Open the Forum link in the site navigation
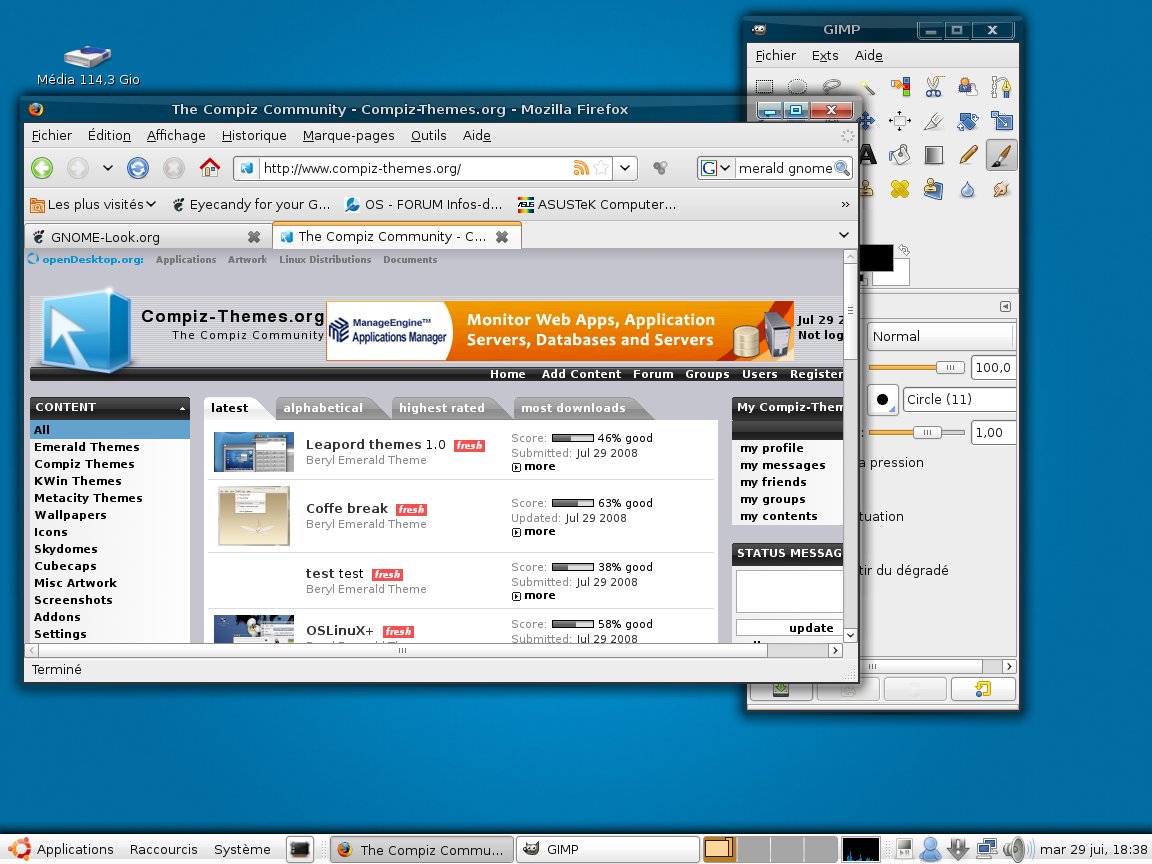 653,374
